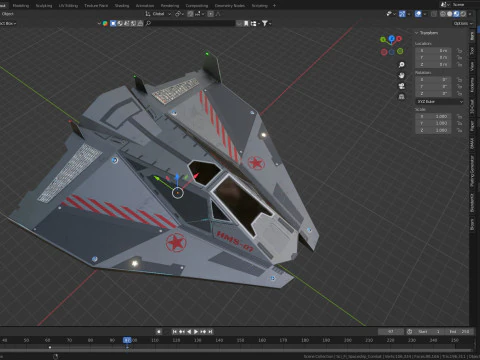Switch to Geometry Nodes workspace tab

pos(230,6)
